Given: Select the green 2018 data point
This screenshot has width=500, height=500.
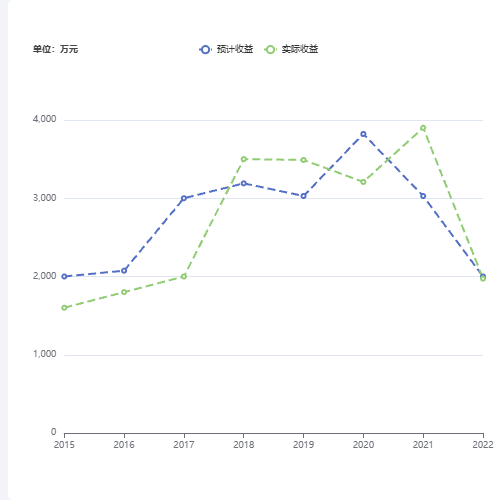Looking at the screenshot, I should 244,159.
